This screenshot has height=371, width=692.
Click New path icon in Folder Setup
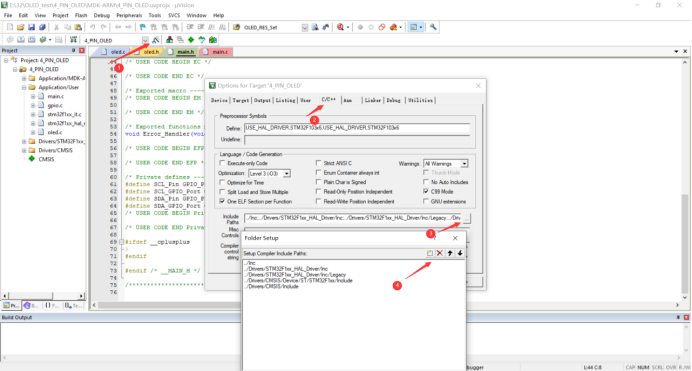tap(430, 253)
